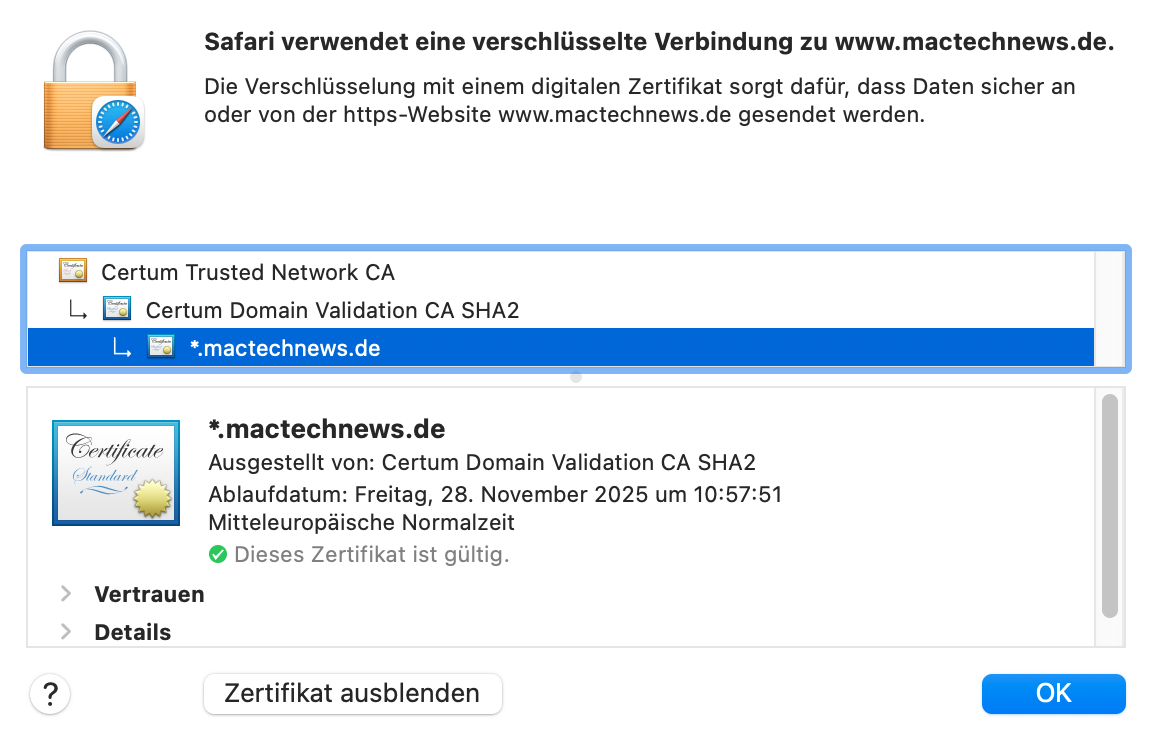Click Zertifikat ausblenden button
The width and height of the screenshot is (1154, 734).
click(x=353, y=694)
